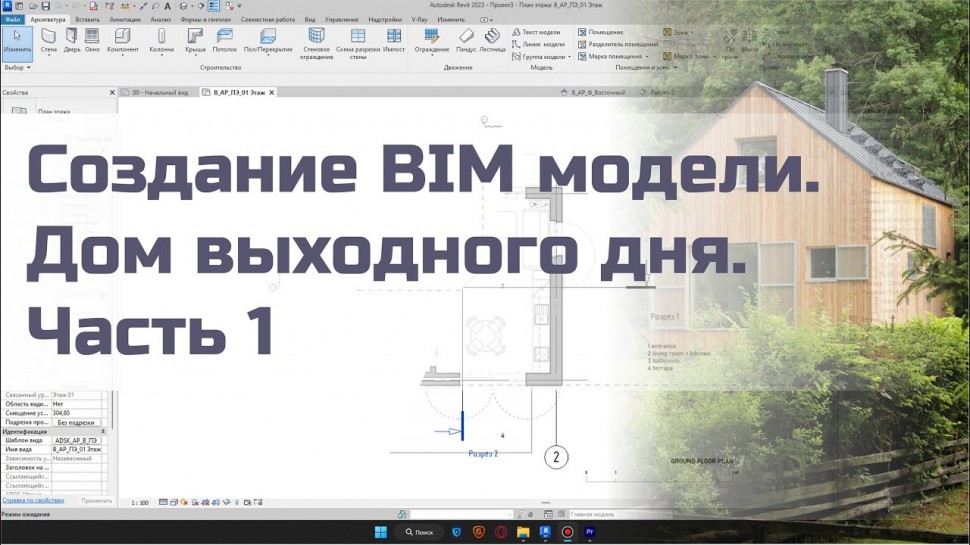Select the Потолок (Ceiling) tool
Image resolution: width=970 pixels, height=545 pixels.
[x=225, y=40]
